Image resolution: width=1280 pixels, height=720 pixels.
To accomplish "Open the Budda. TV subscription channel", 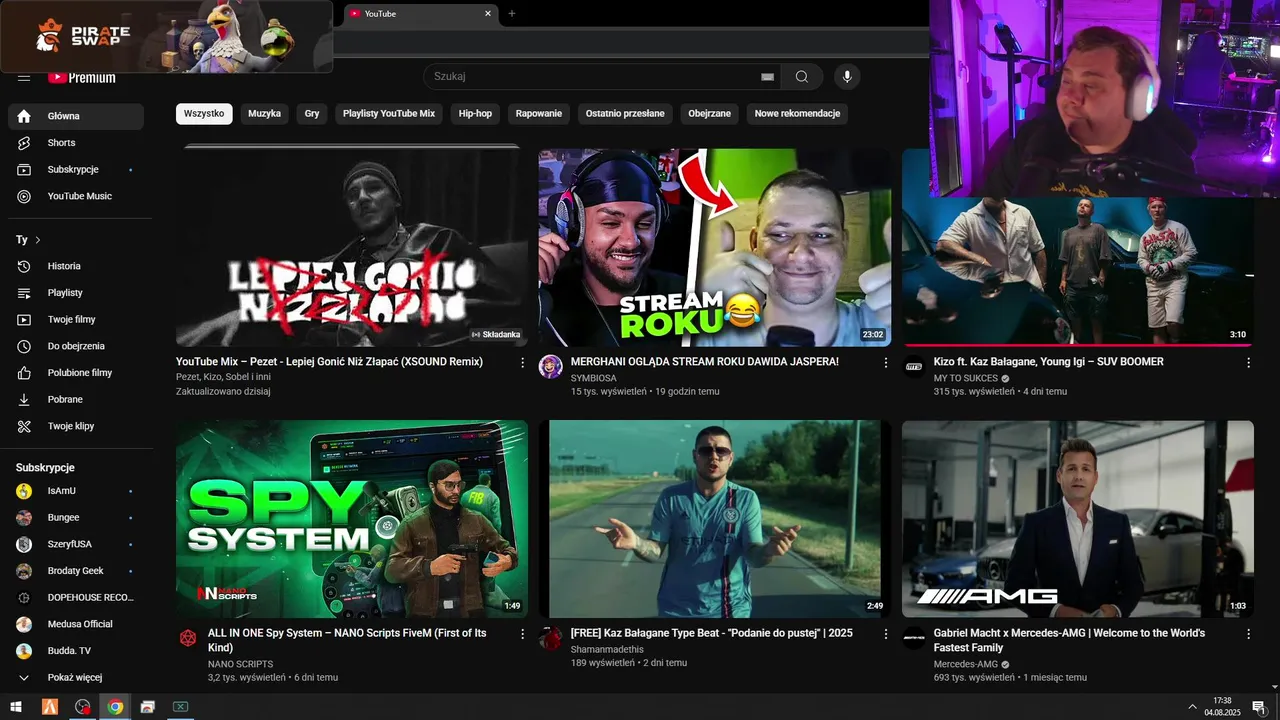I will 76,651.
